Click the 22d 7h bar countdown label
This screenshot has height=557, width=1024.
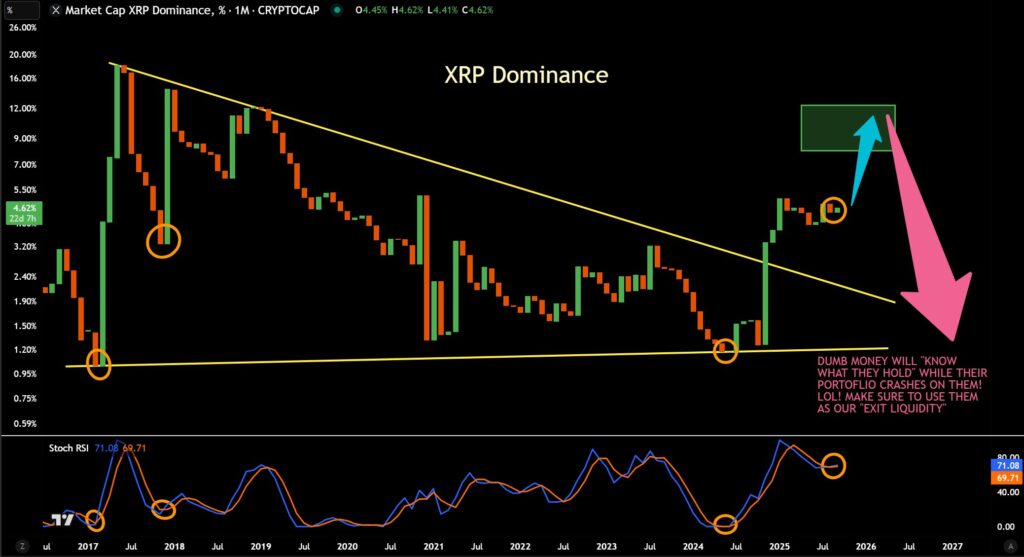(23, 219)
